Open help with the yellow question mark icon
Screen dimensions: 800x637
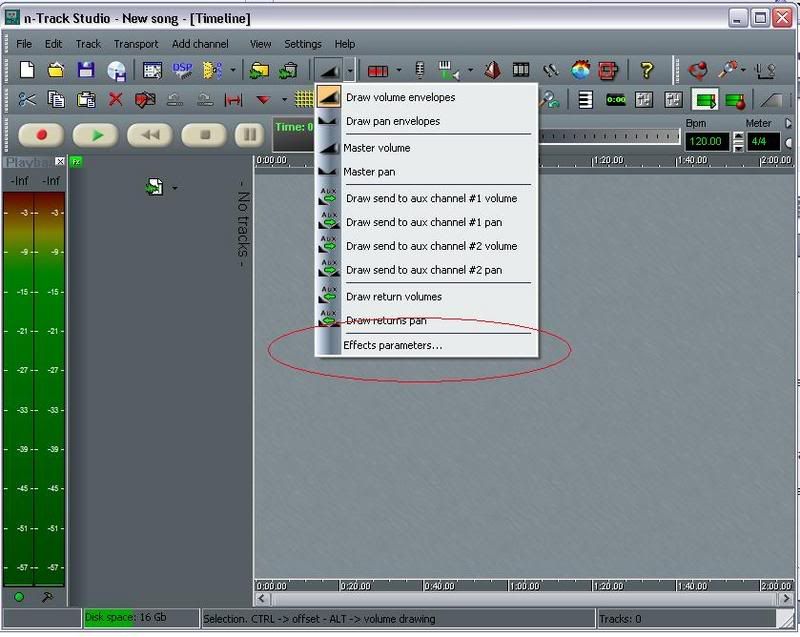click(x=646, y=70)
